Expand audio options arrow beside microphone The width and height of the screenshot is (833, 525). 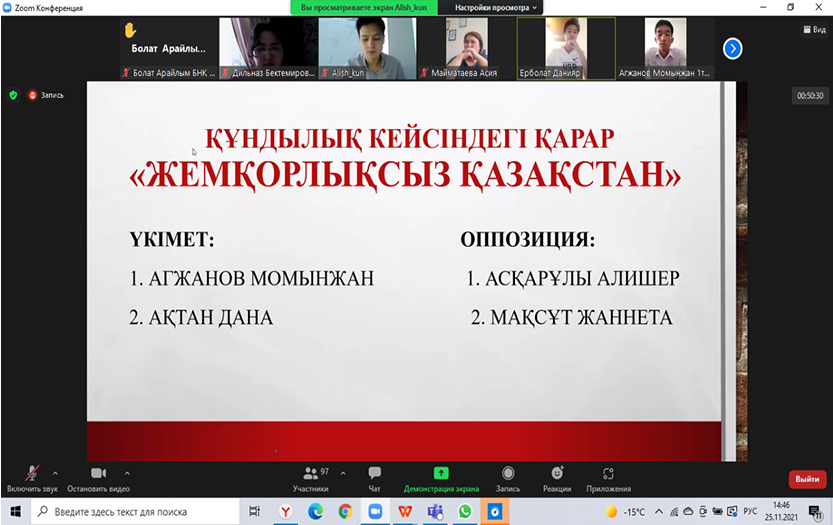(x=55, y=472)
